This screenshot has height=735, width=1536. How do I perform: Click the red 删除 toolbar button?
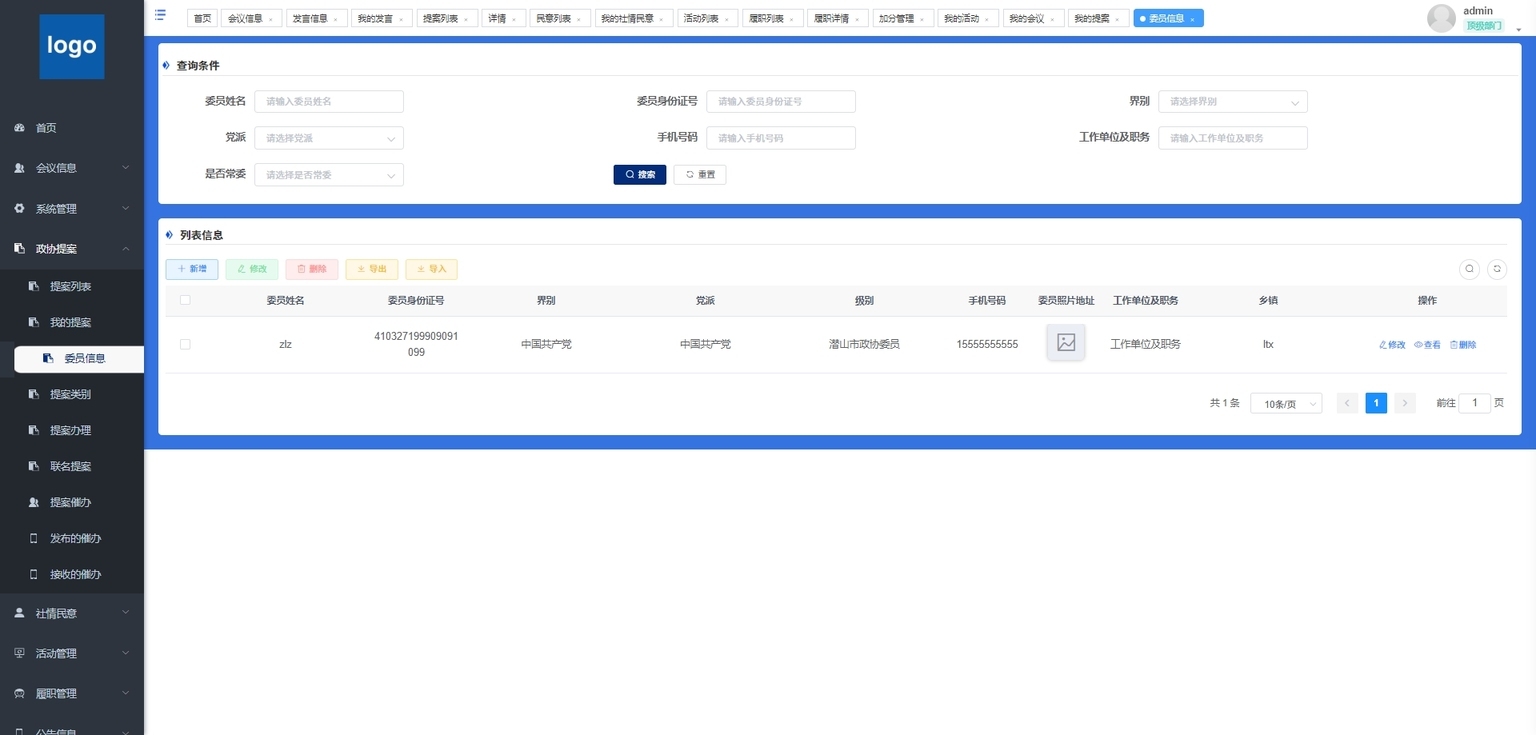(312, 269)
